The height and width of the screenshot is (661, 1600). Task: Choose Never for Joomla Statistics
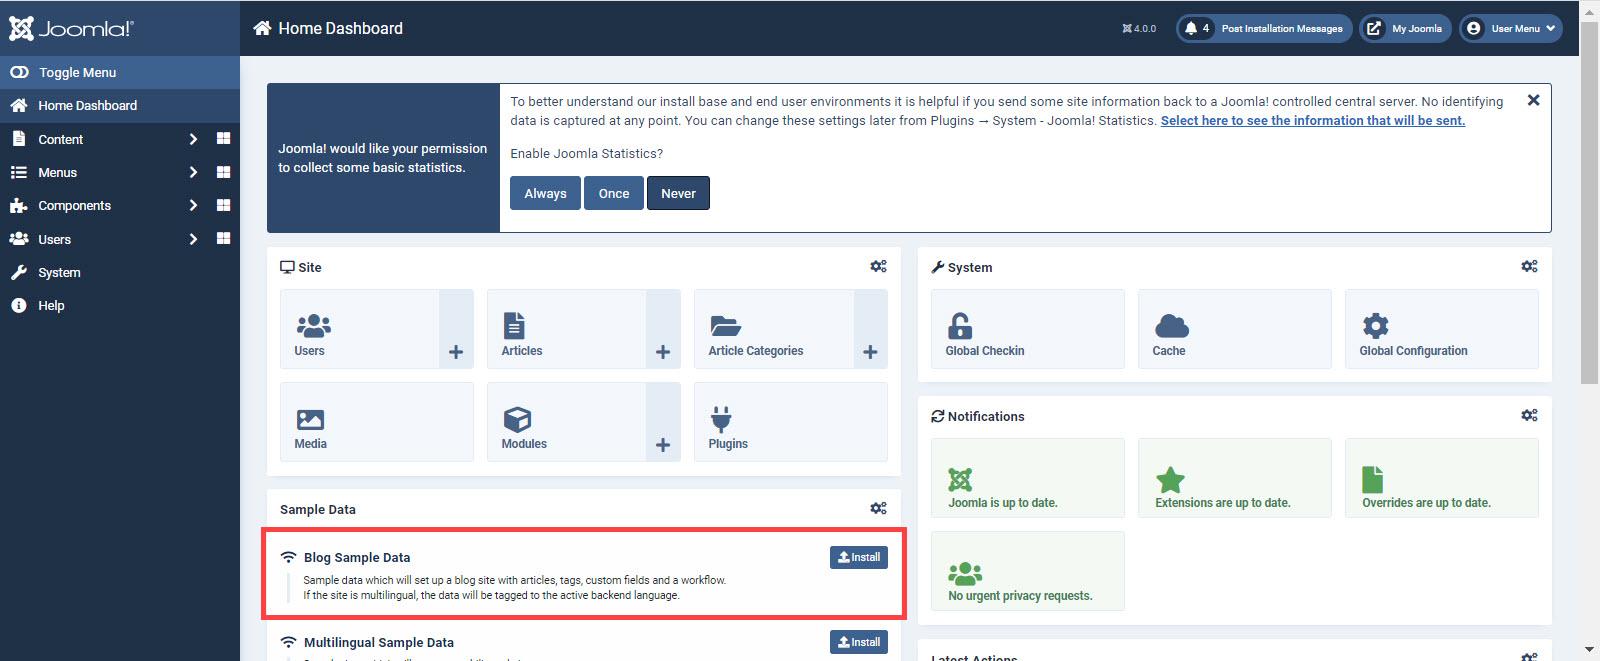(678, 193)
